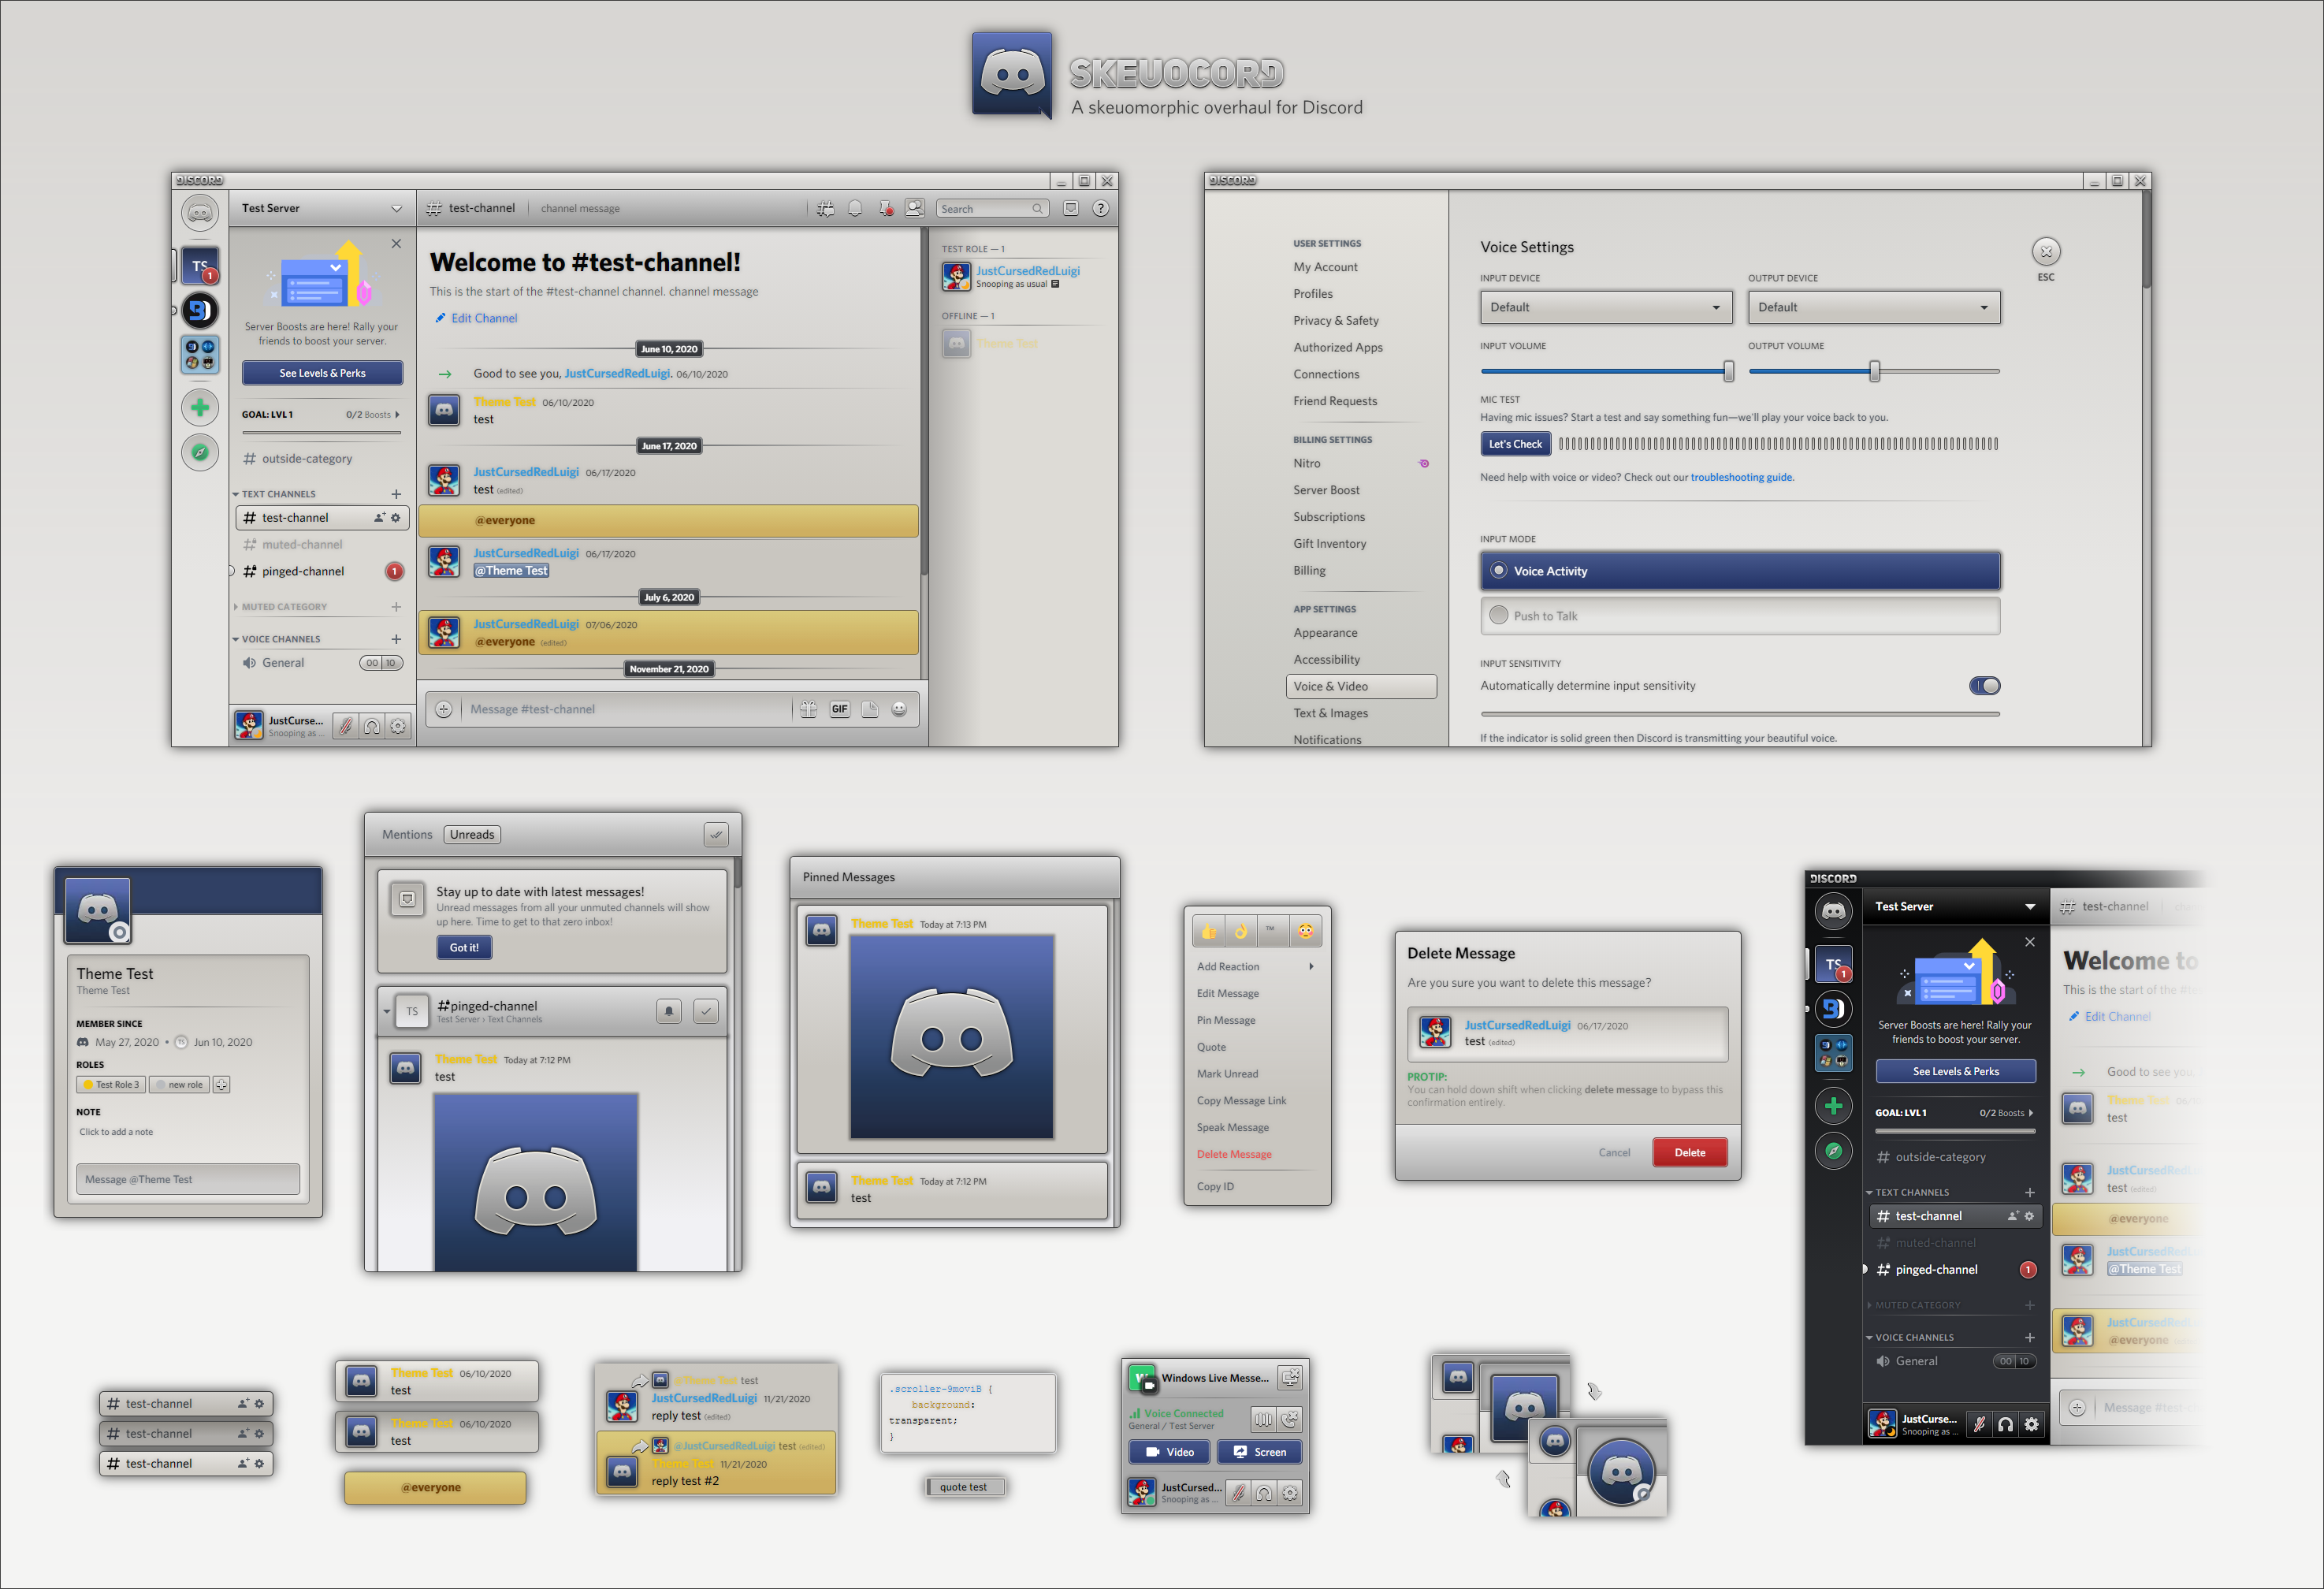The image size is (2324, 1589).
Task: Open the GIF picker in message box
Action: (x=839, y=709)
